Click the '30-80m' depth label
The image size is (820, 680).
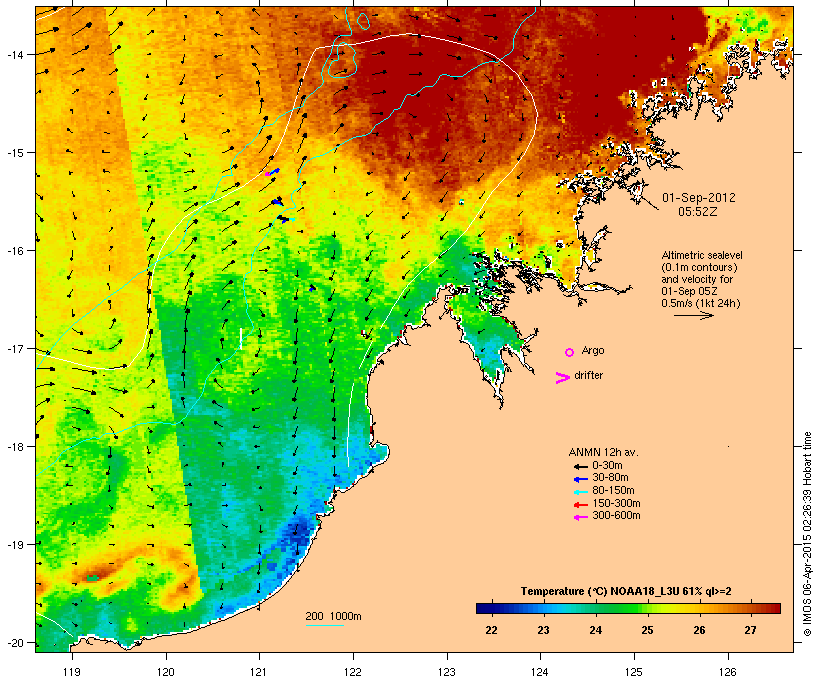tap(610, 478)
